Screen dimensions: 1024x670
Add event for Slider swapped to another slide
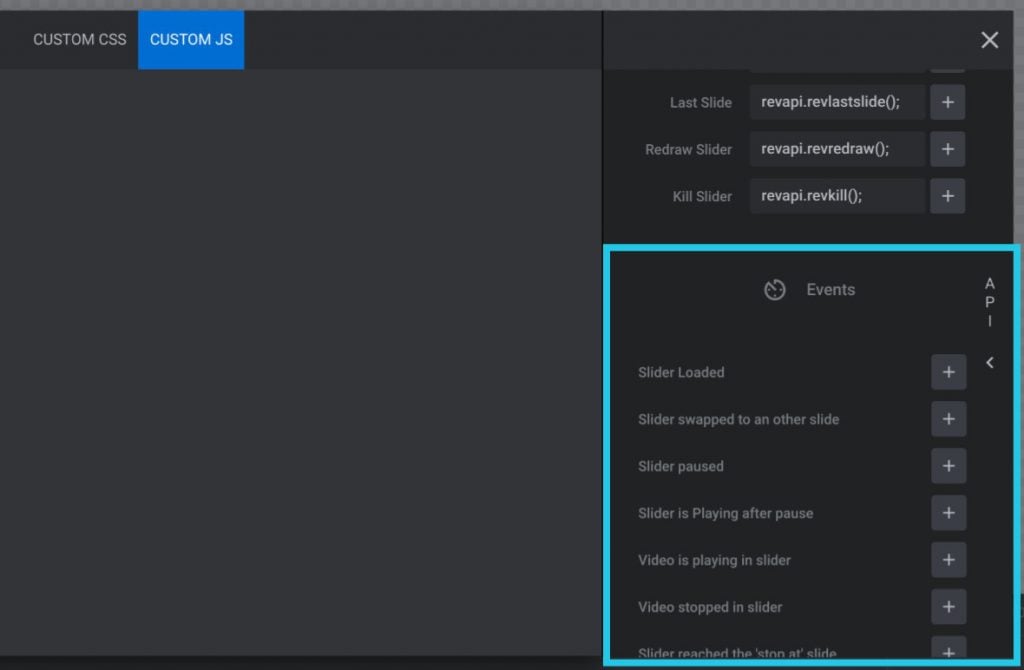coord(948,419)
